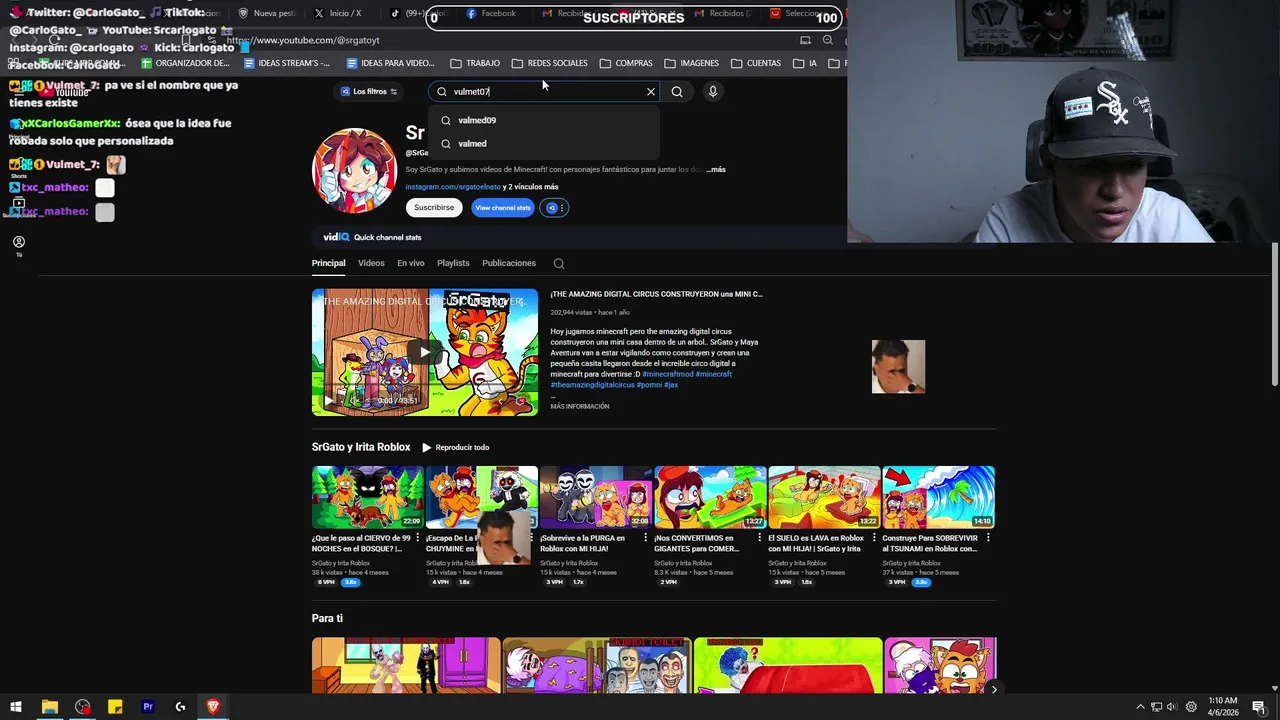Open the IMAGENES bookmarks folder

click(691, 63)
